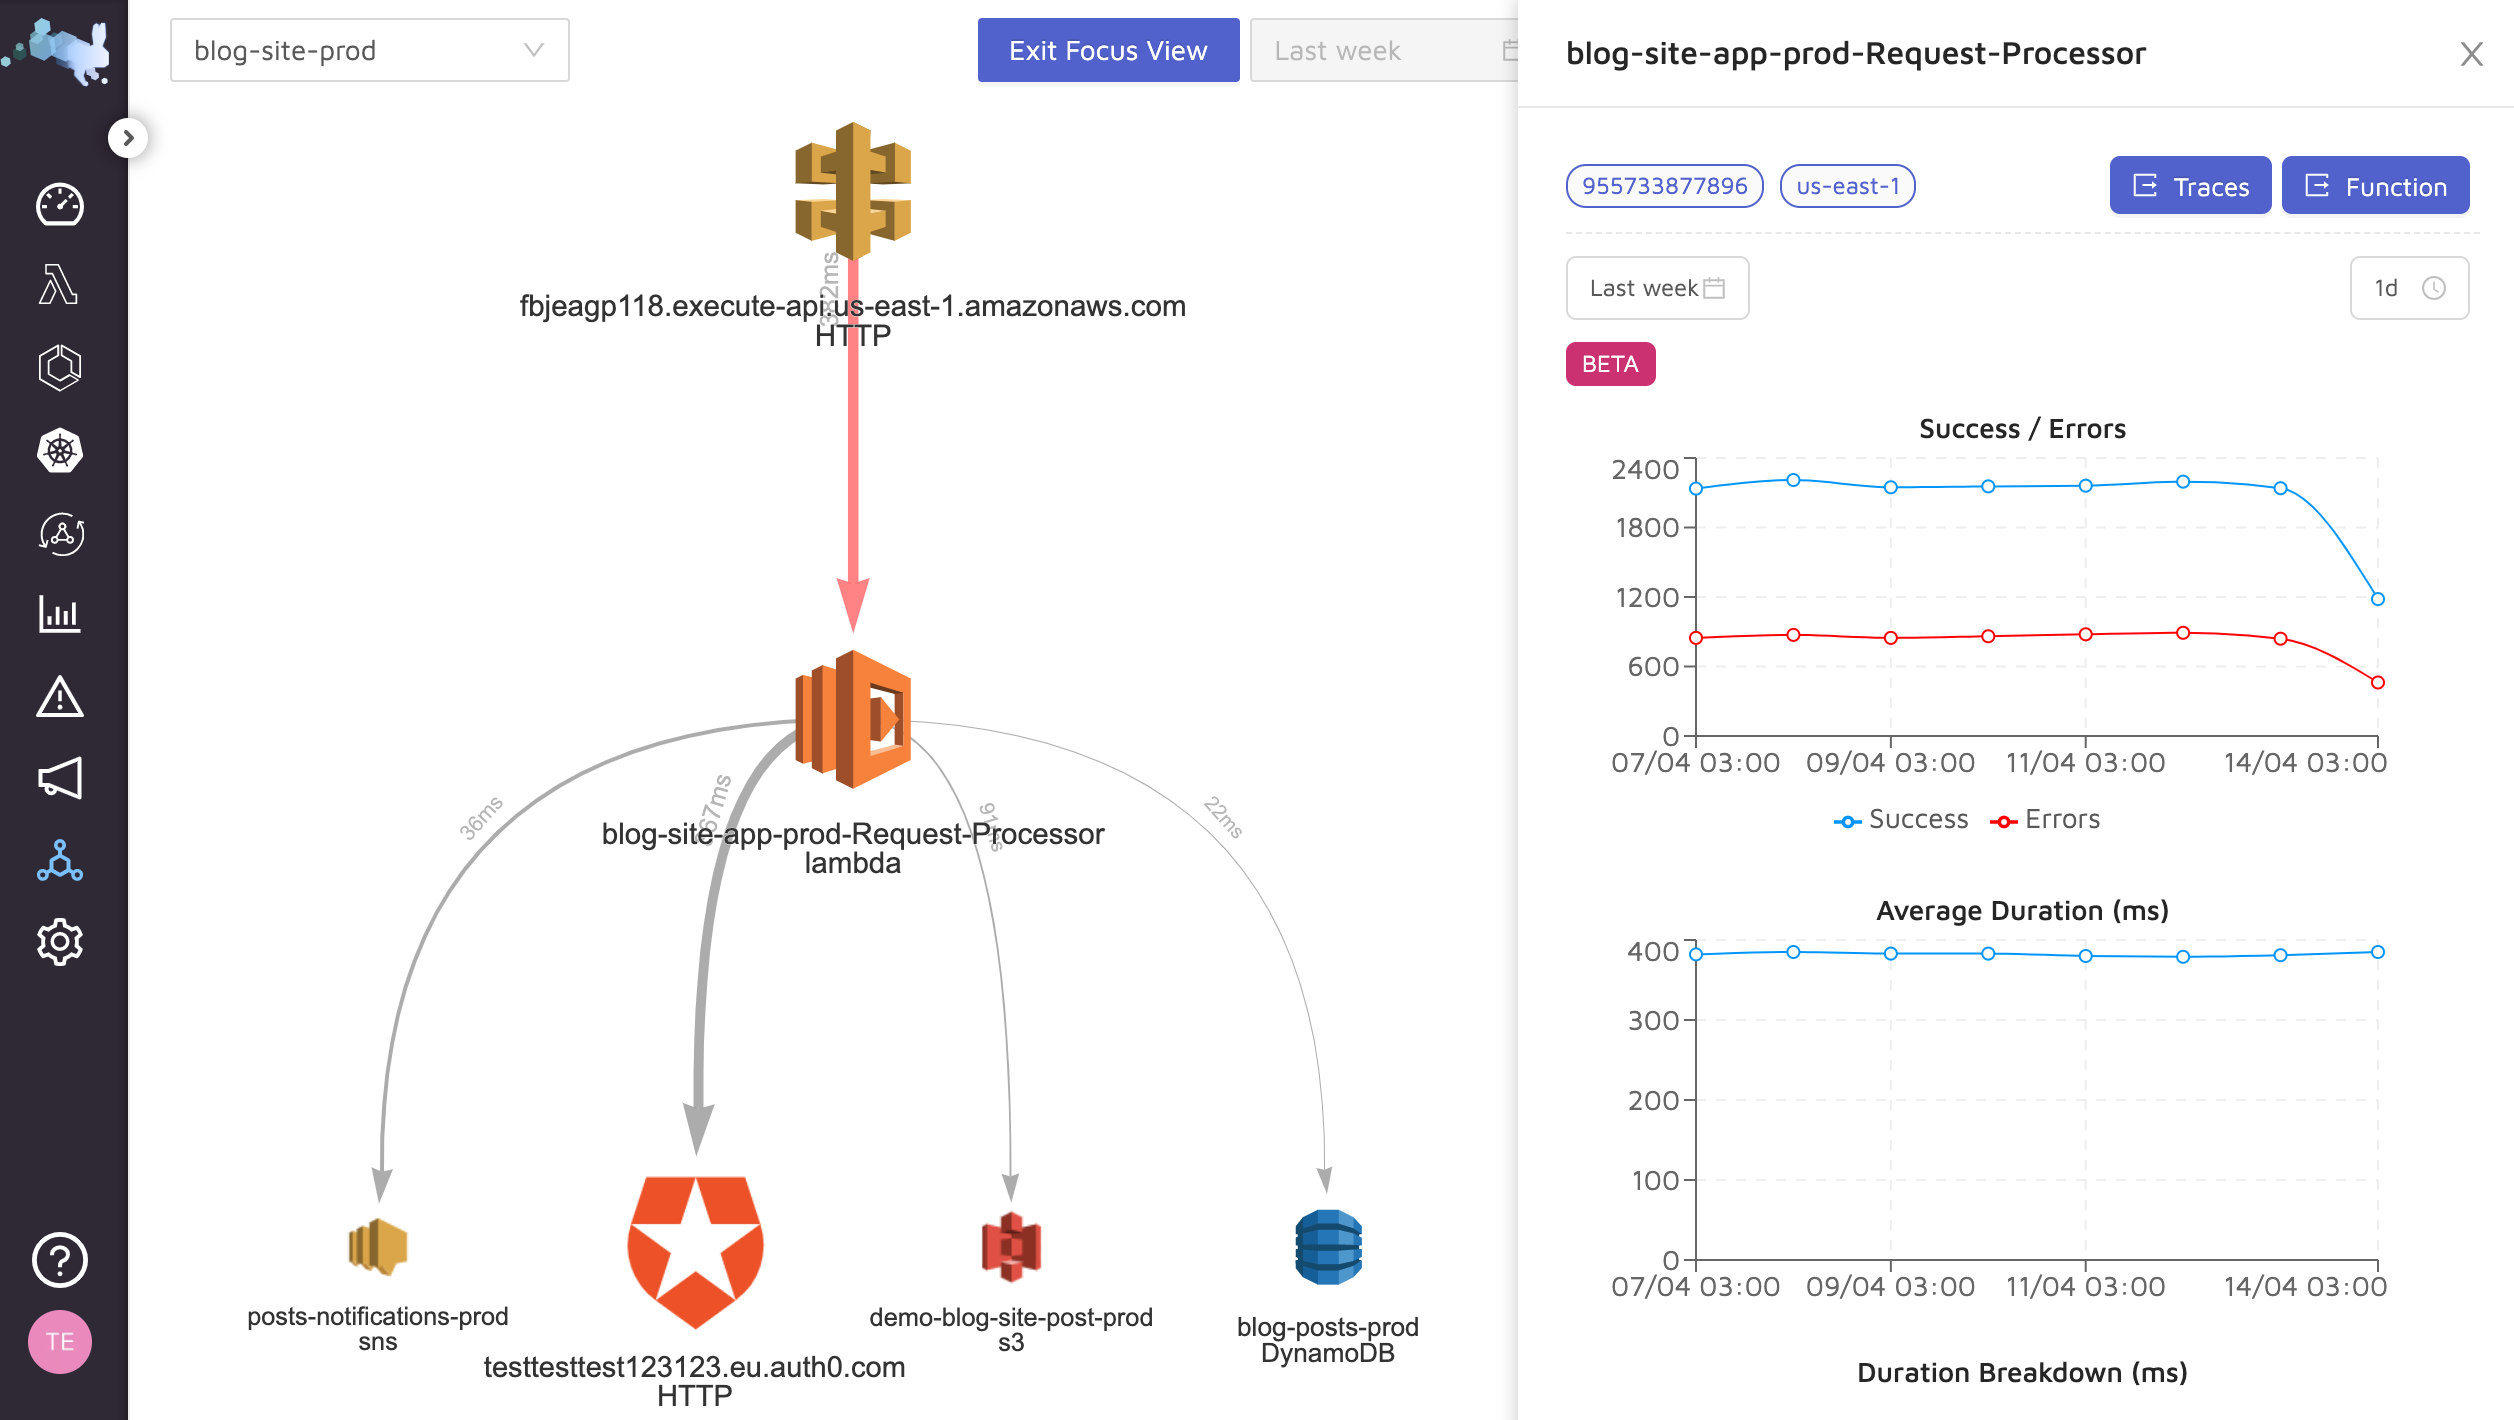This screenshot has height=1420, width=2514.
Task: Click the Traces button
Action: tap(2189, 186)
